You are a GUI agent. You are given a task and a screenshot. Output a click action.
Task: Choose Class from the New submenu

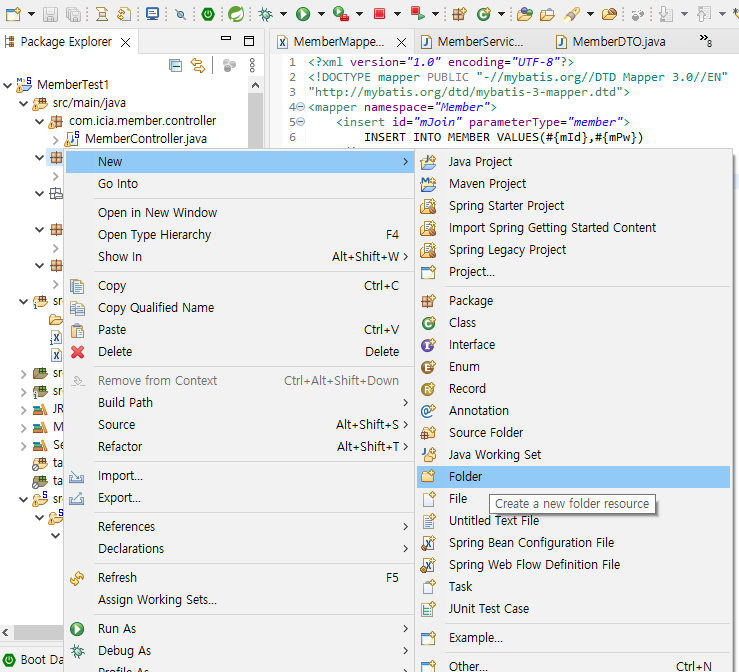[x=574, y=323]
